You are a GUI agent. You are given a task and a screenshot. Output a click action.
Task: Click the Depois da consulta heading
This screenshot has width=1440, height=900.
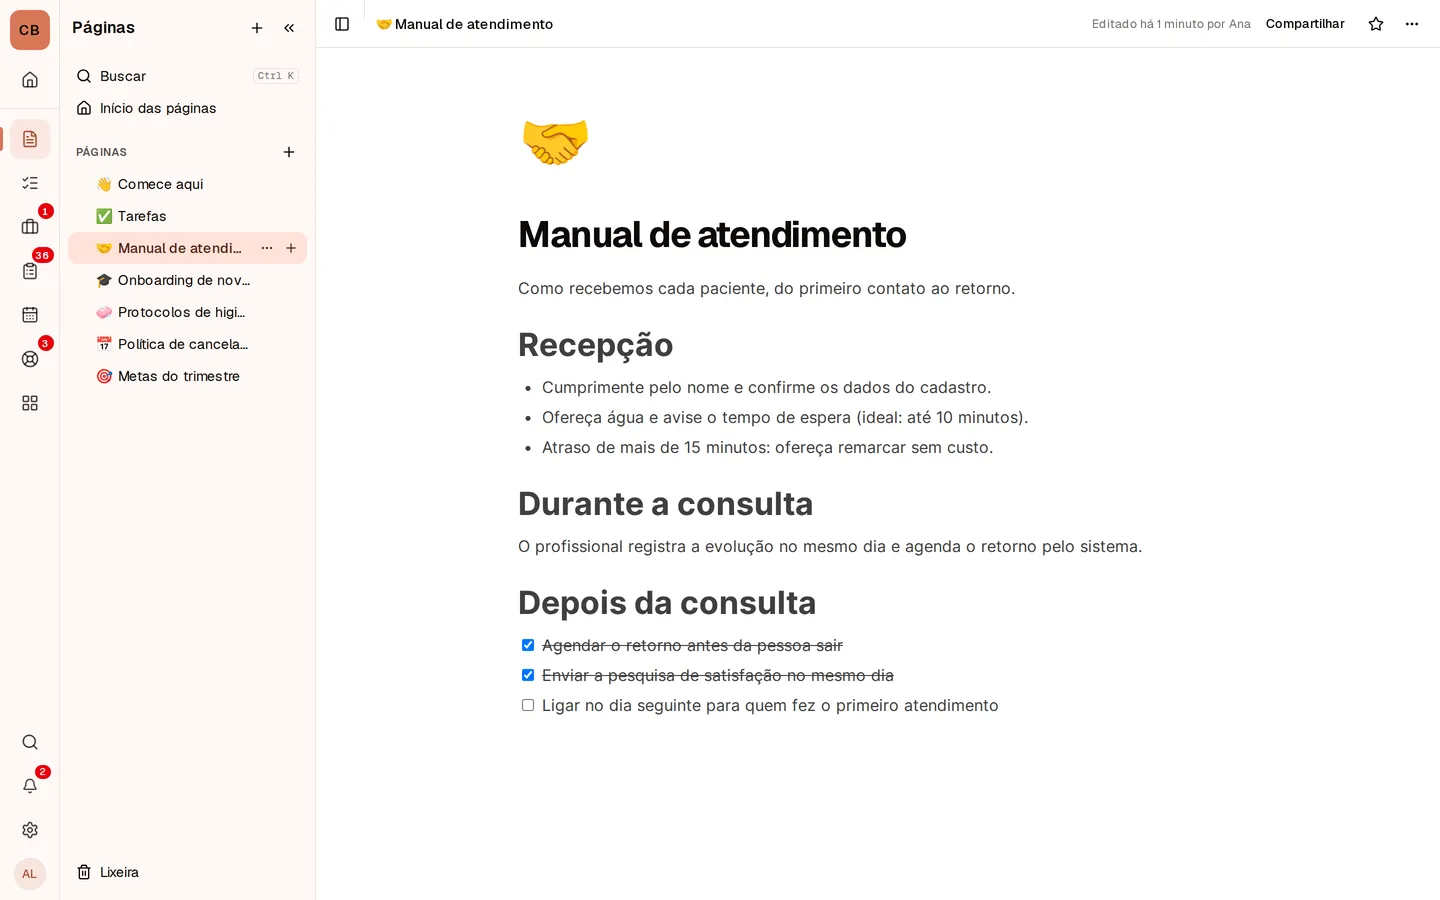click(667, 602)
